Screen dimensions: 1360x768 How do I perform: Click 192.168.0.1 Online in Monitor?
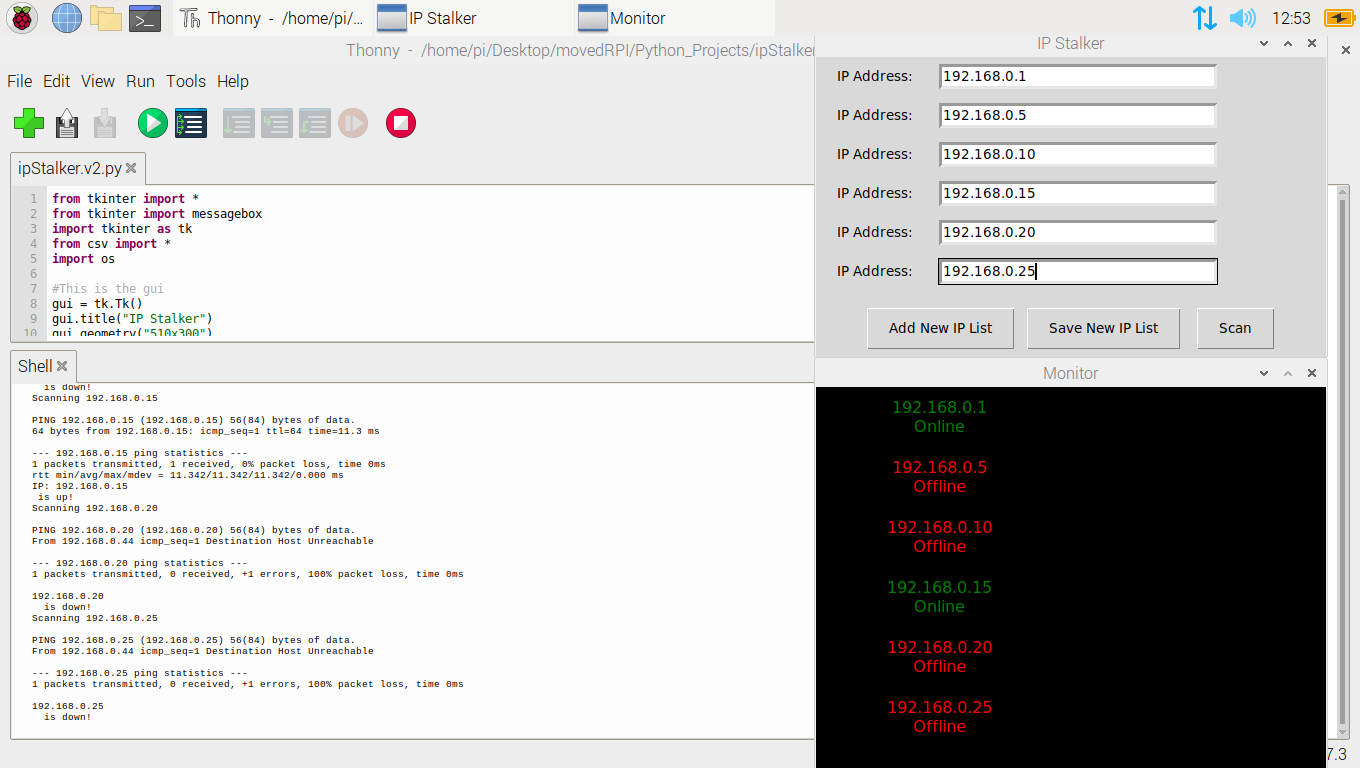[x=939, y=417]
